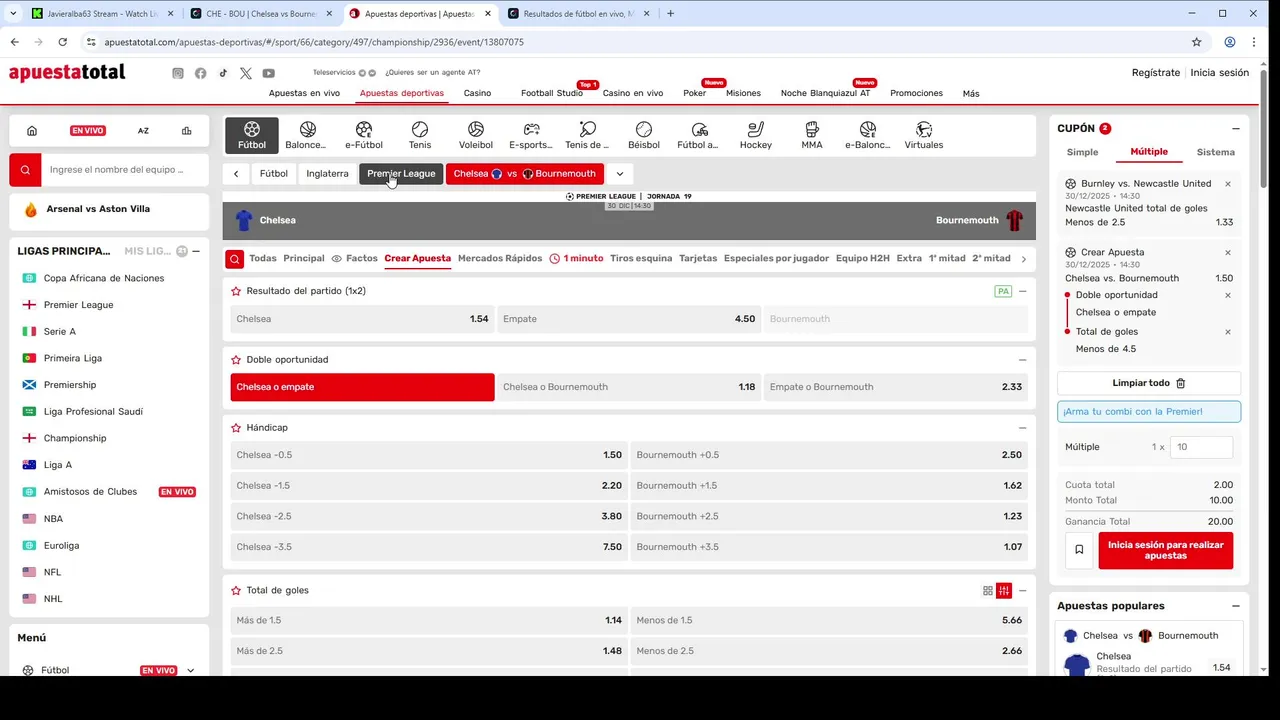Viewport: 1280px width, 720px height.
Task: Select the Baloncesto sport icon
Action: 307,135
